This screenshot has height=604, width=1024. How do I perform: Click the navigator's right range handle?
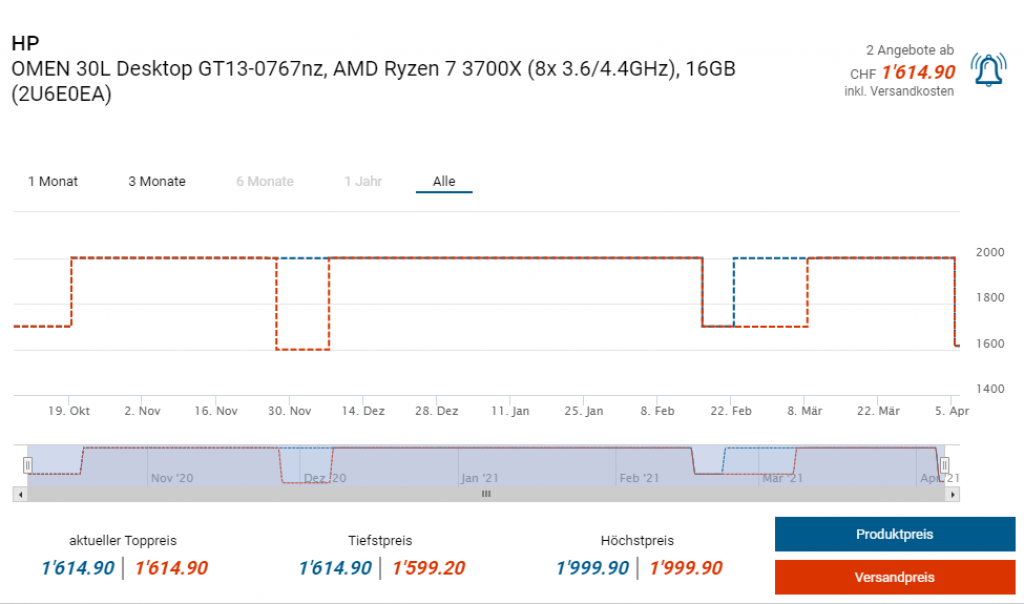944,465
